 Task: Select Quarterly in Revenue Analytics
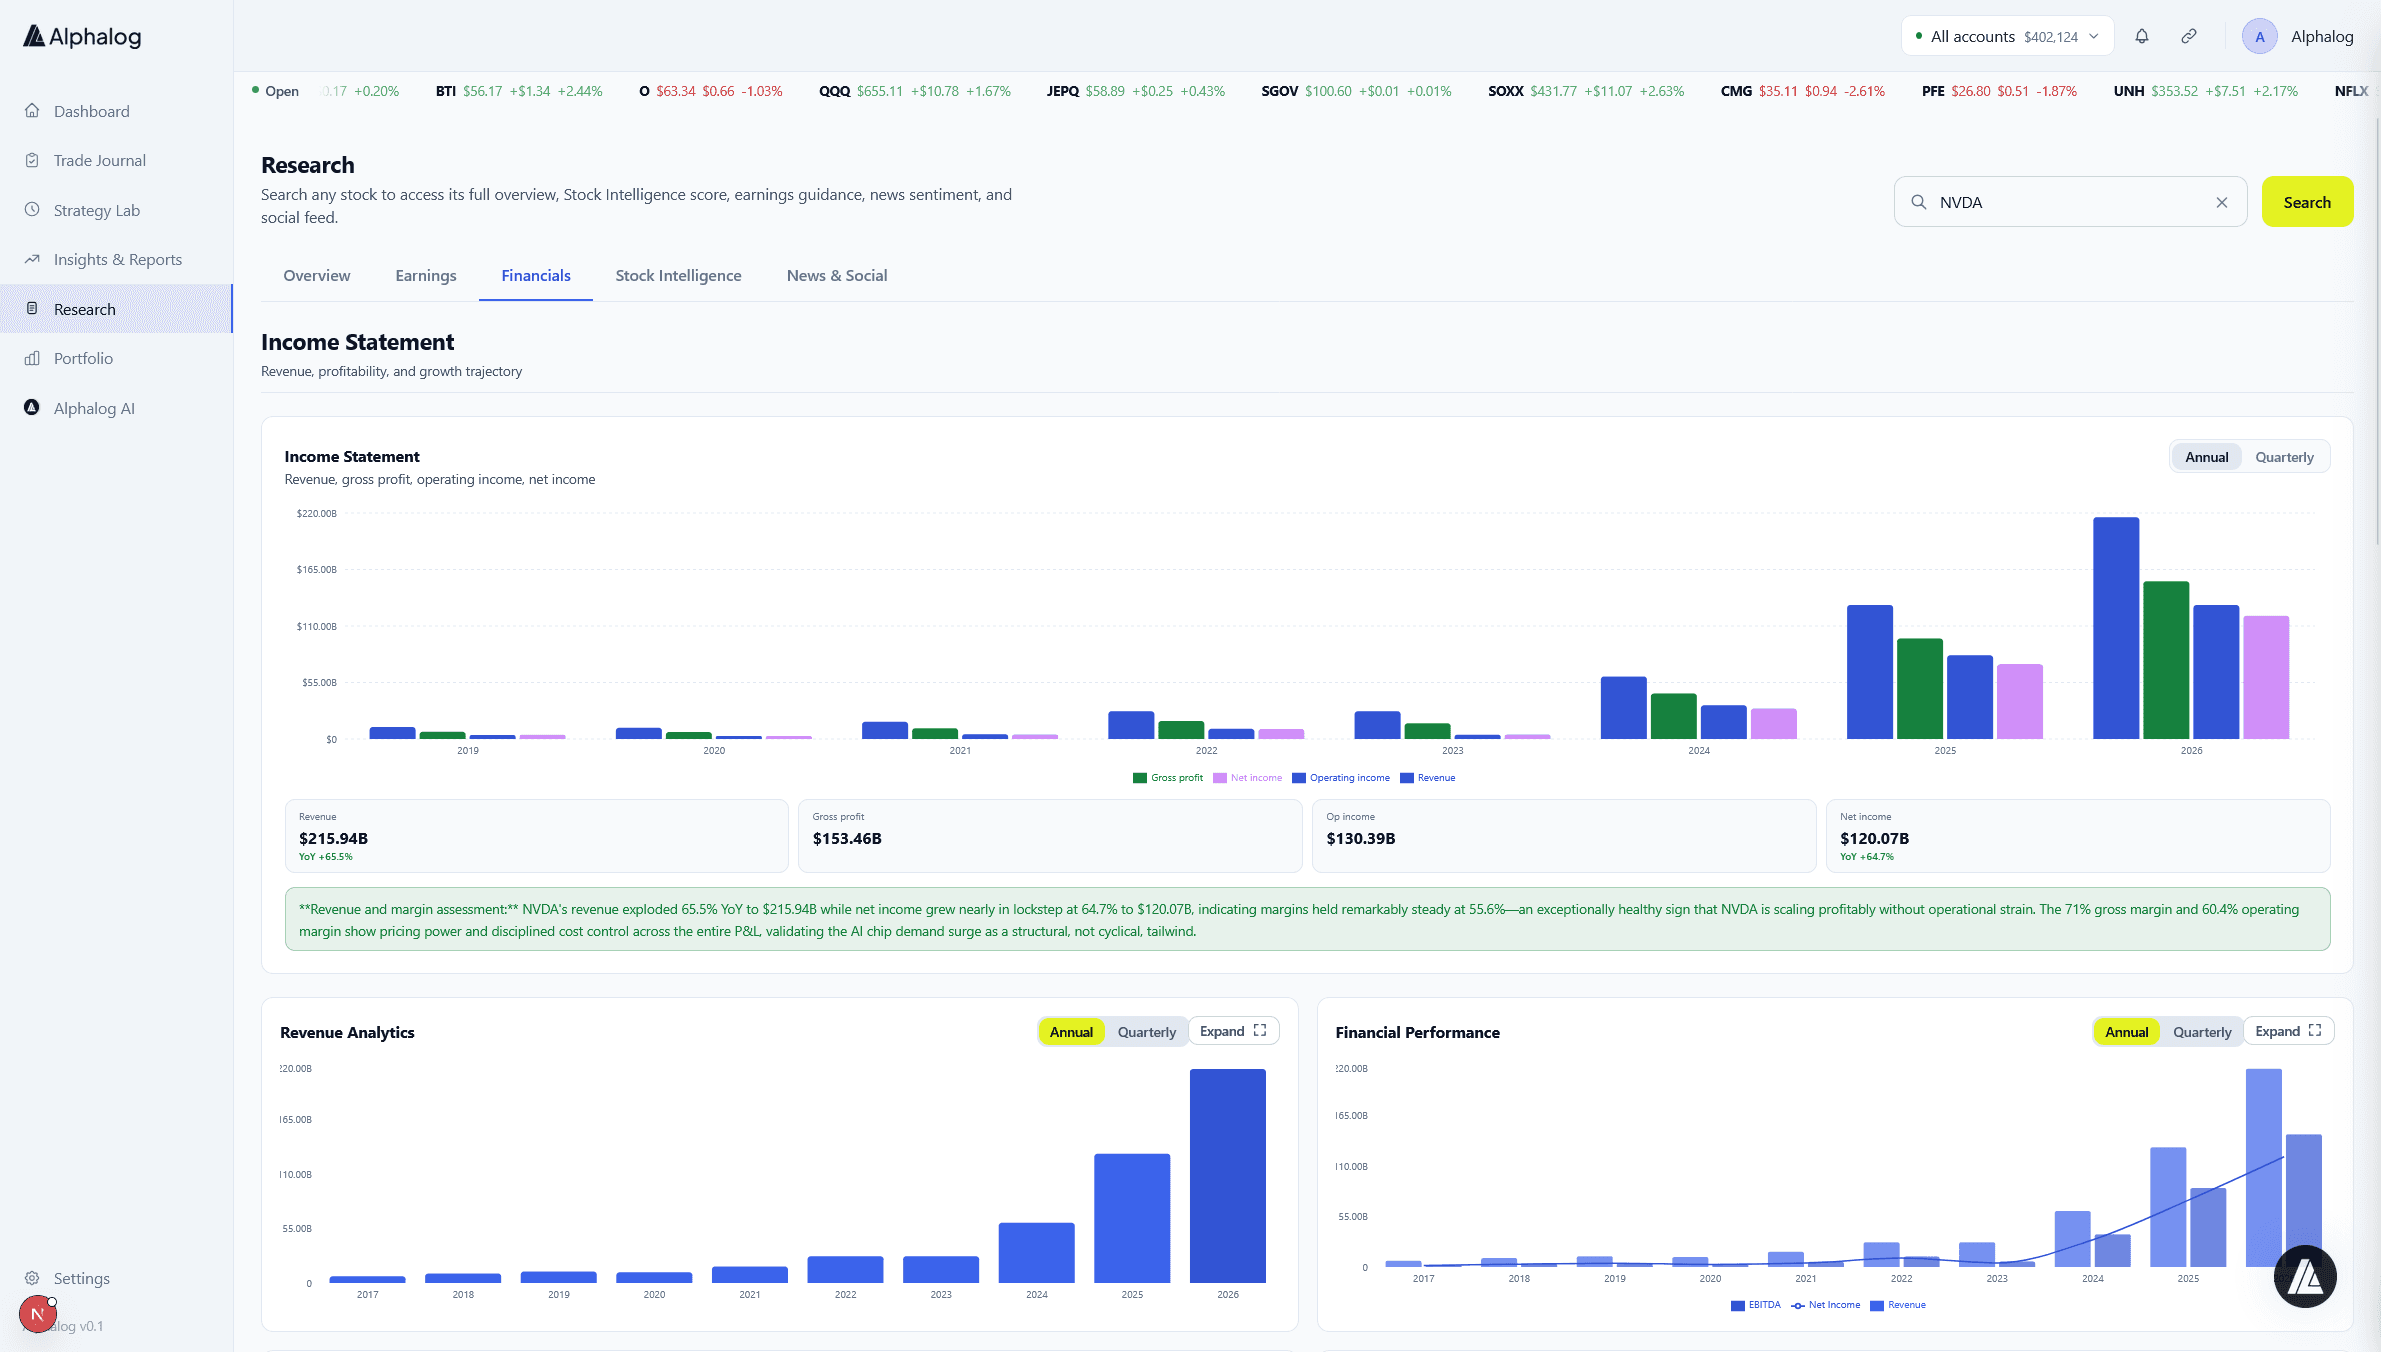(1146, 1032)
